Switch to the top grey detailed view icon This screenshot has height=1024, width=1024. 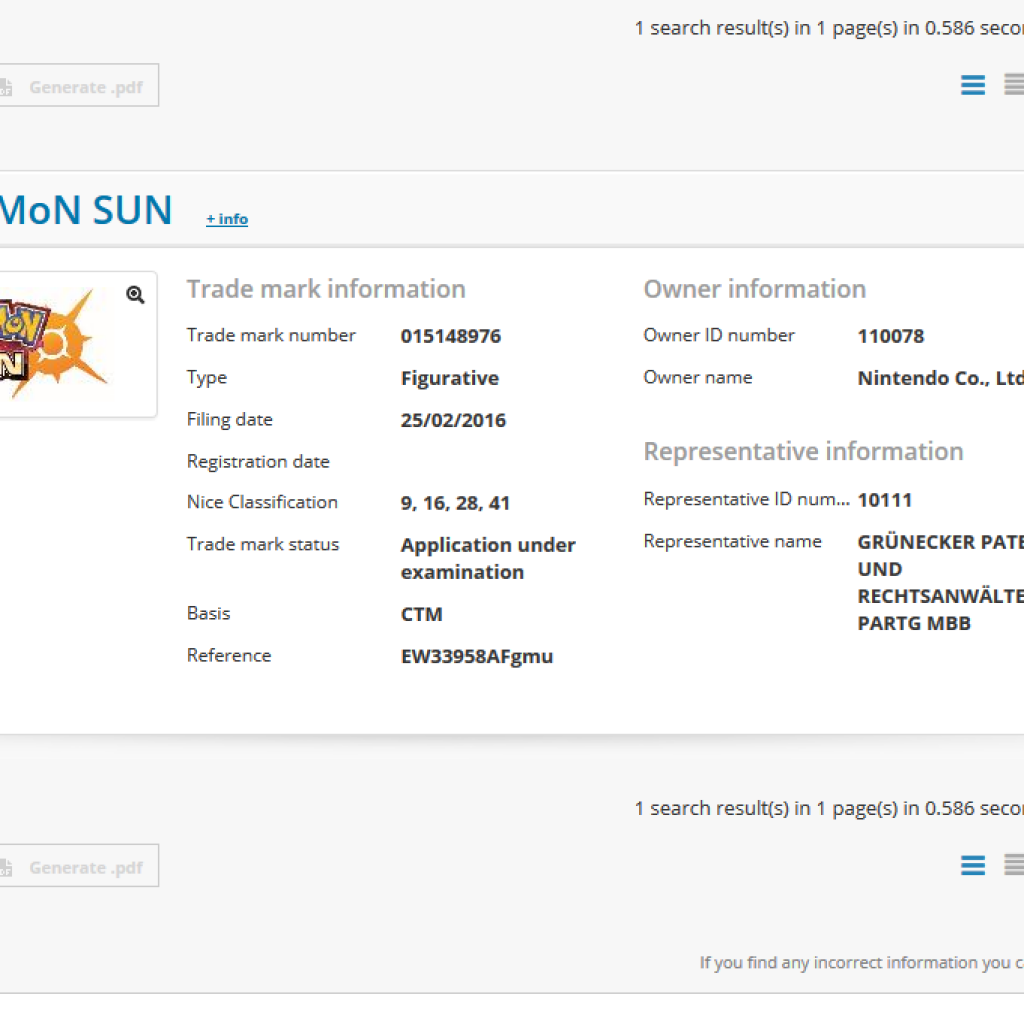pos(1013,86)
